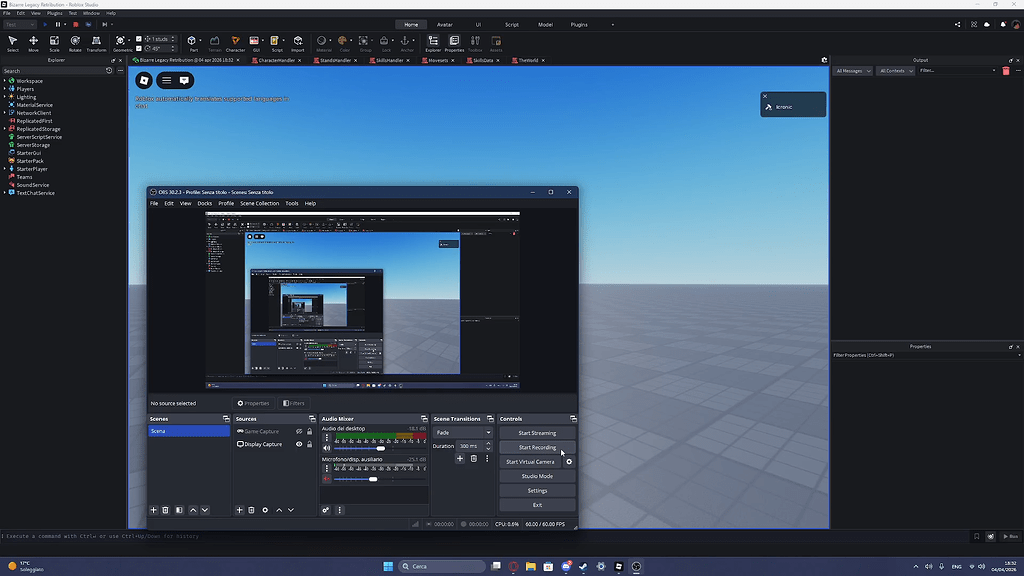Open the All Contexts filter dropdown
Image resolution: width=1024 pixels, height=576 pixels.
pos(895,71)
